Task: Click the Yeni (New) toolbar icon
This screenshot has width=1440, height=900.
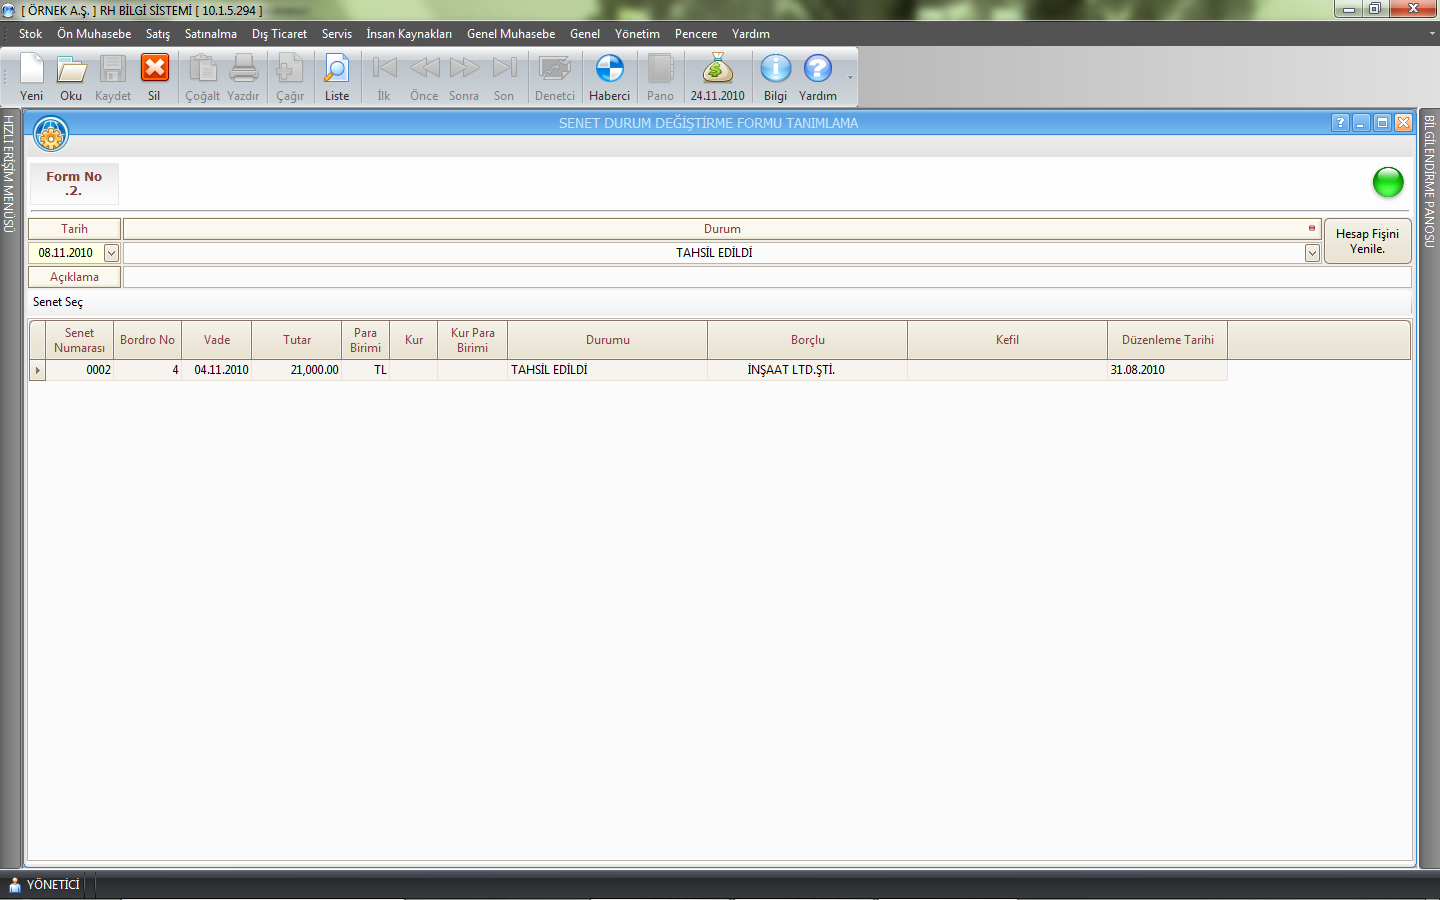Action: tap(32, 70)
